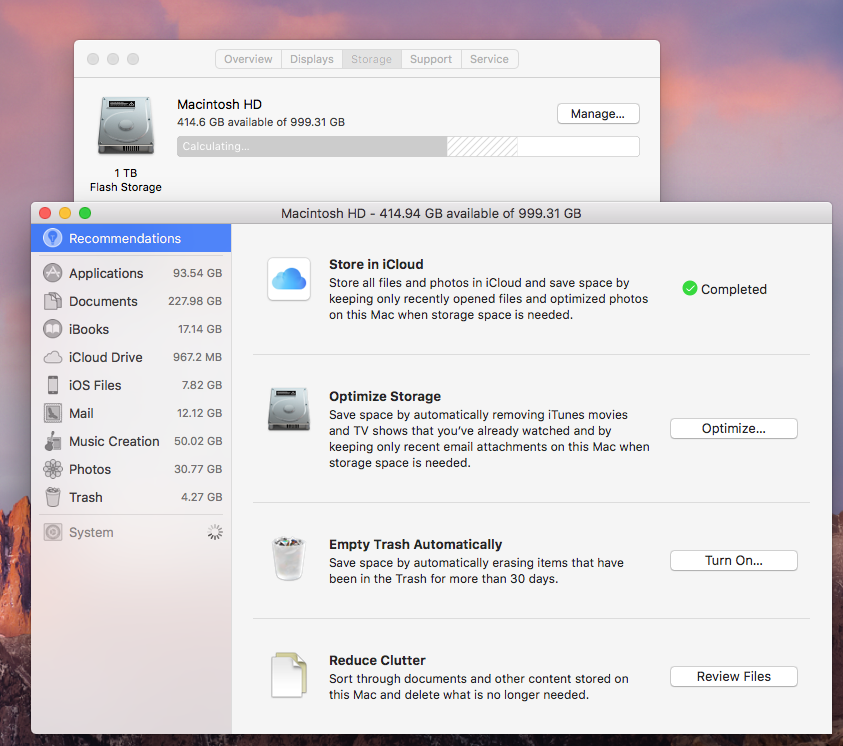
Task: Click the 17.14 GB size value
Action: coord(199,329)
